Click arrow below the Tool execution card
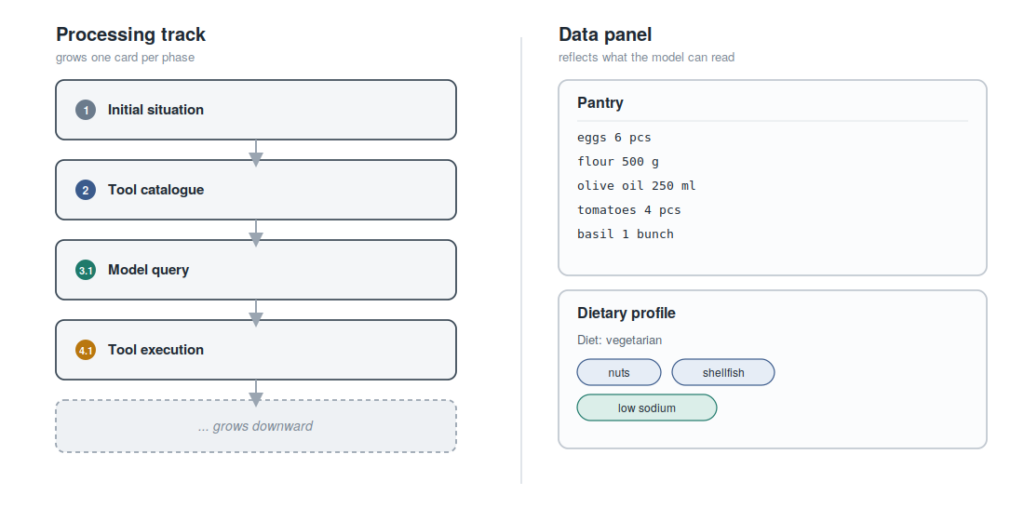The width and height of the screenshot is (1024, 521). tap(256, 393)
